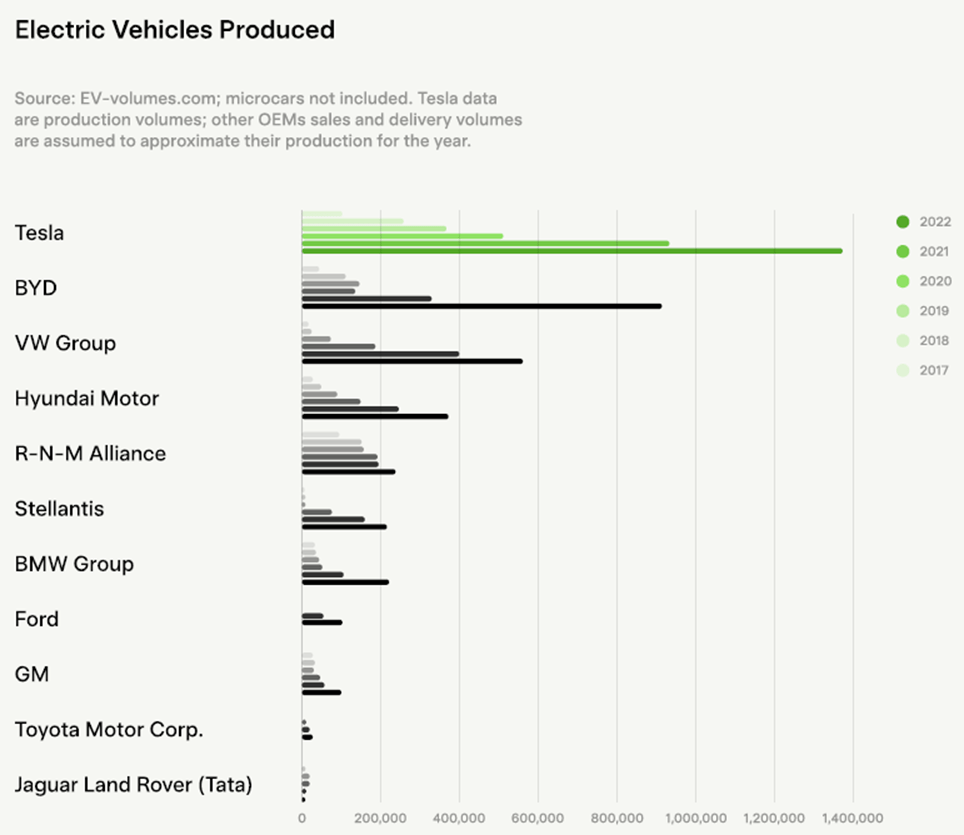Click the 2017 legend label
This screenshot has height=835, width=964.
[935, 370]
